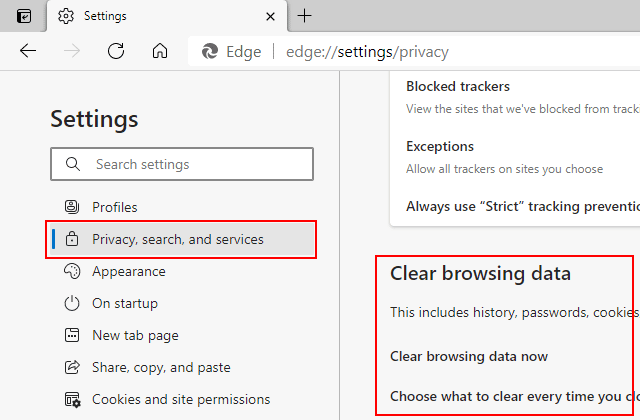Refresh the current page
Image resolution: width=640 pixels, height=420 pixels.
click(116, 51)
